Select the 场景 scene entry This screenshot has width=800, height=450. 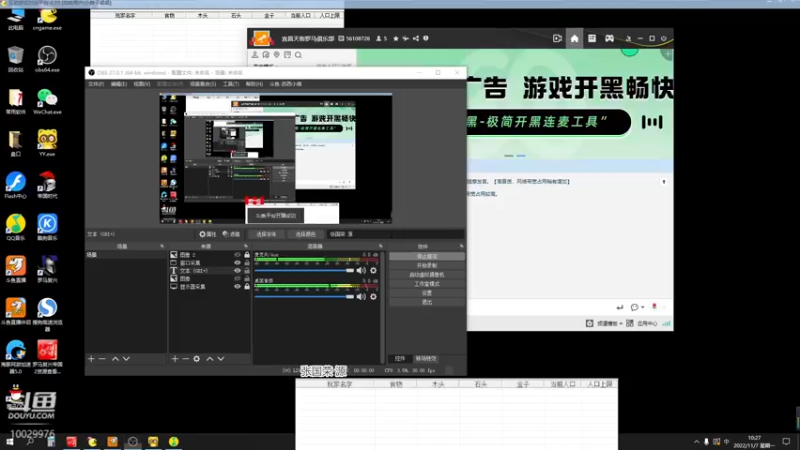126,255
